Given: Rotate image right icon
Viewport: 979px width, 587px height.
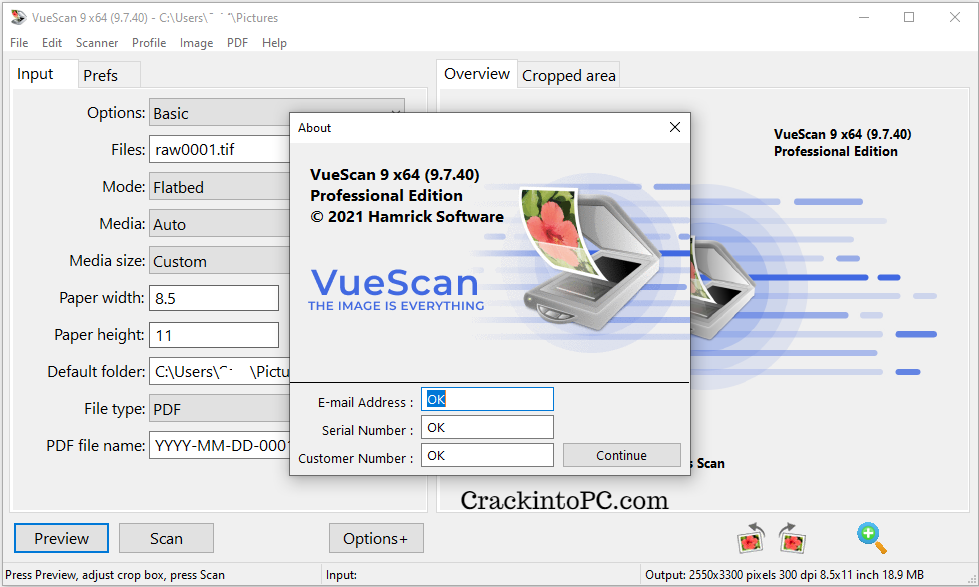Looking at the screenshot, I should coord(792,538).
